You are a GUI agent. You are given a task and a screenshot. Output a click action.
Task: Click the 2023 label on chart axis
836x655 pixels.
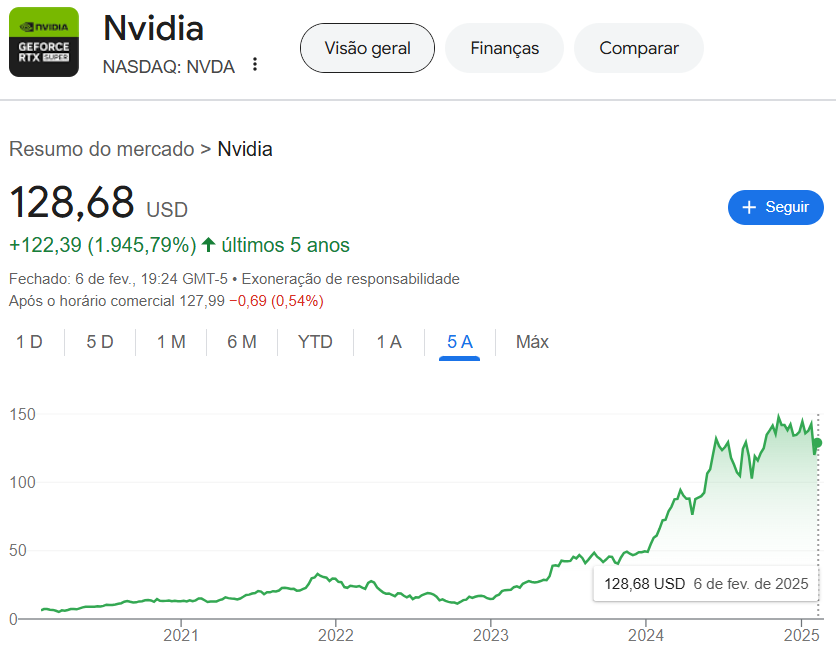click(x=491, y=635)
